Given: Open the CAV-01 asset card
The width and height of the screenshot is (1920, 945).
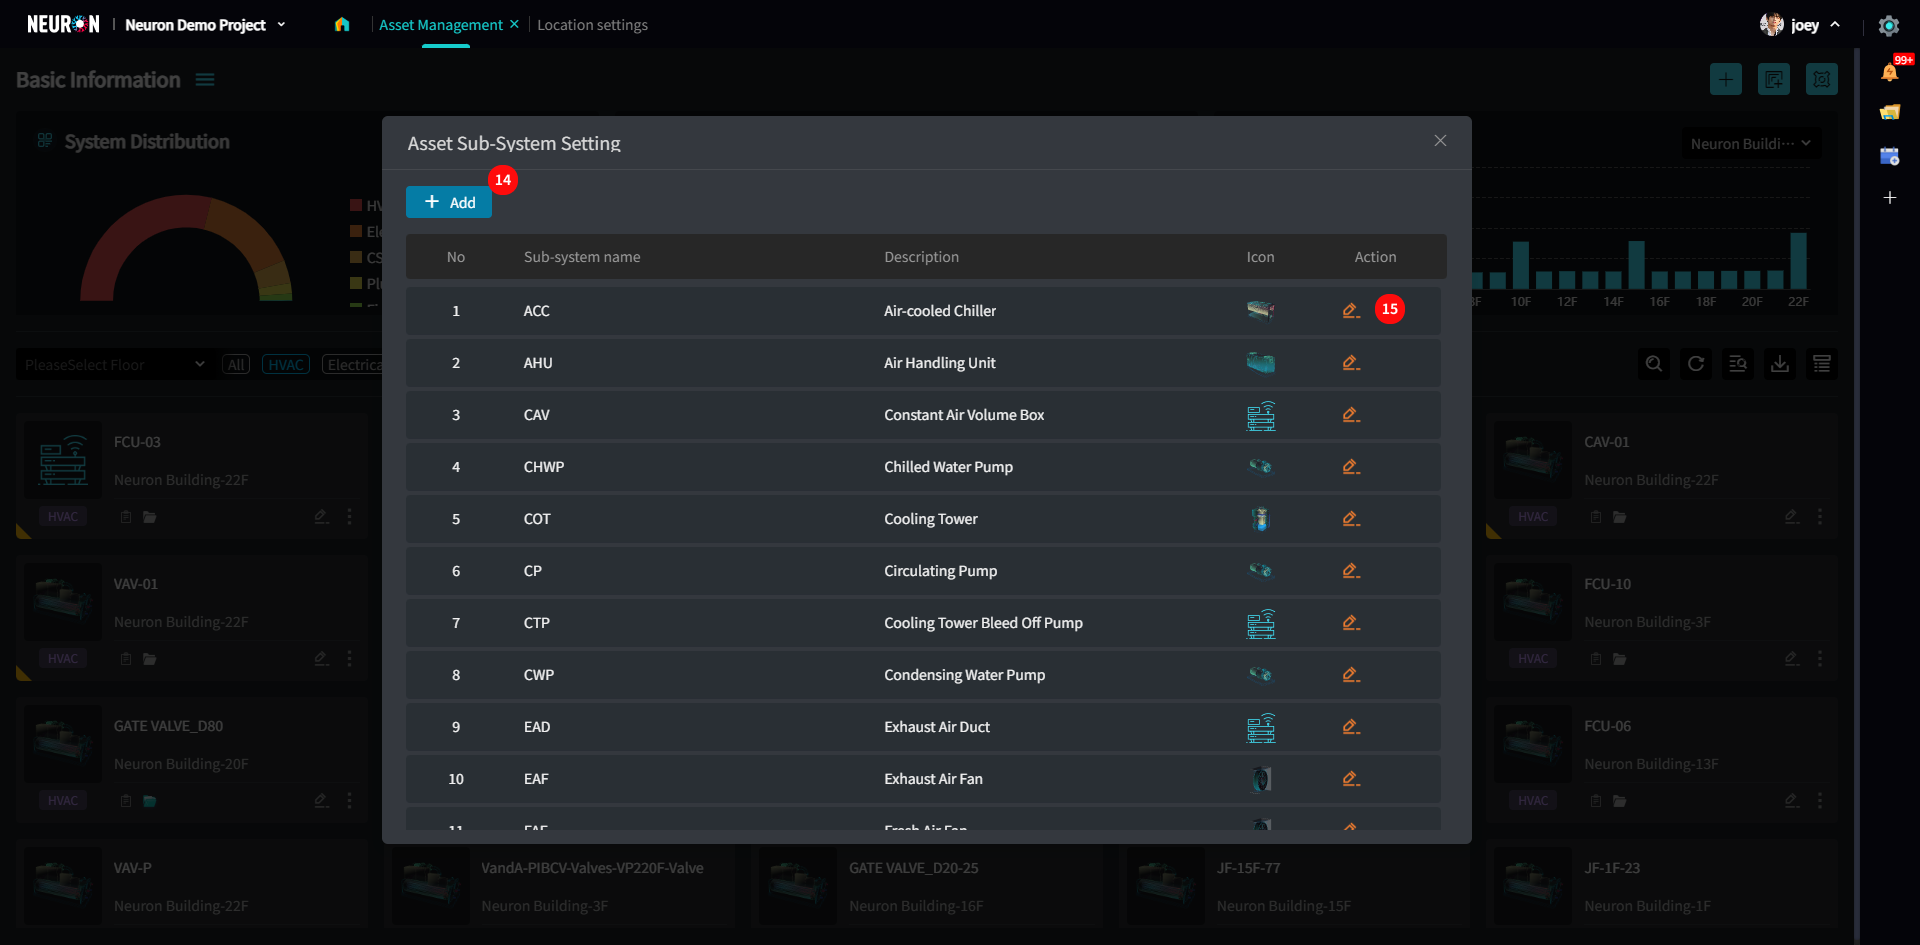Looking at the screenshot, I should [x=1662, y=476].
